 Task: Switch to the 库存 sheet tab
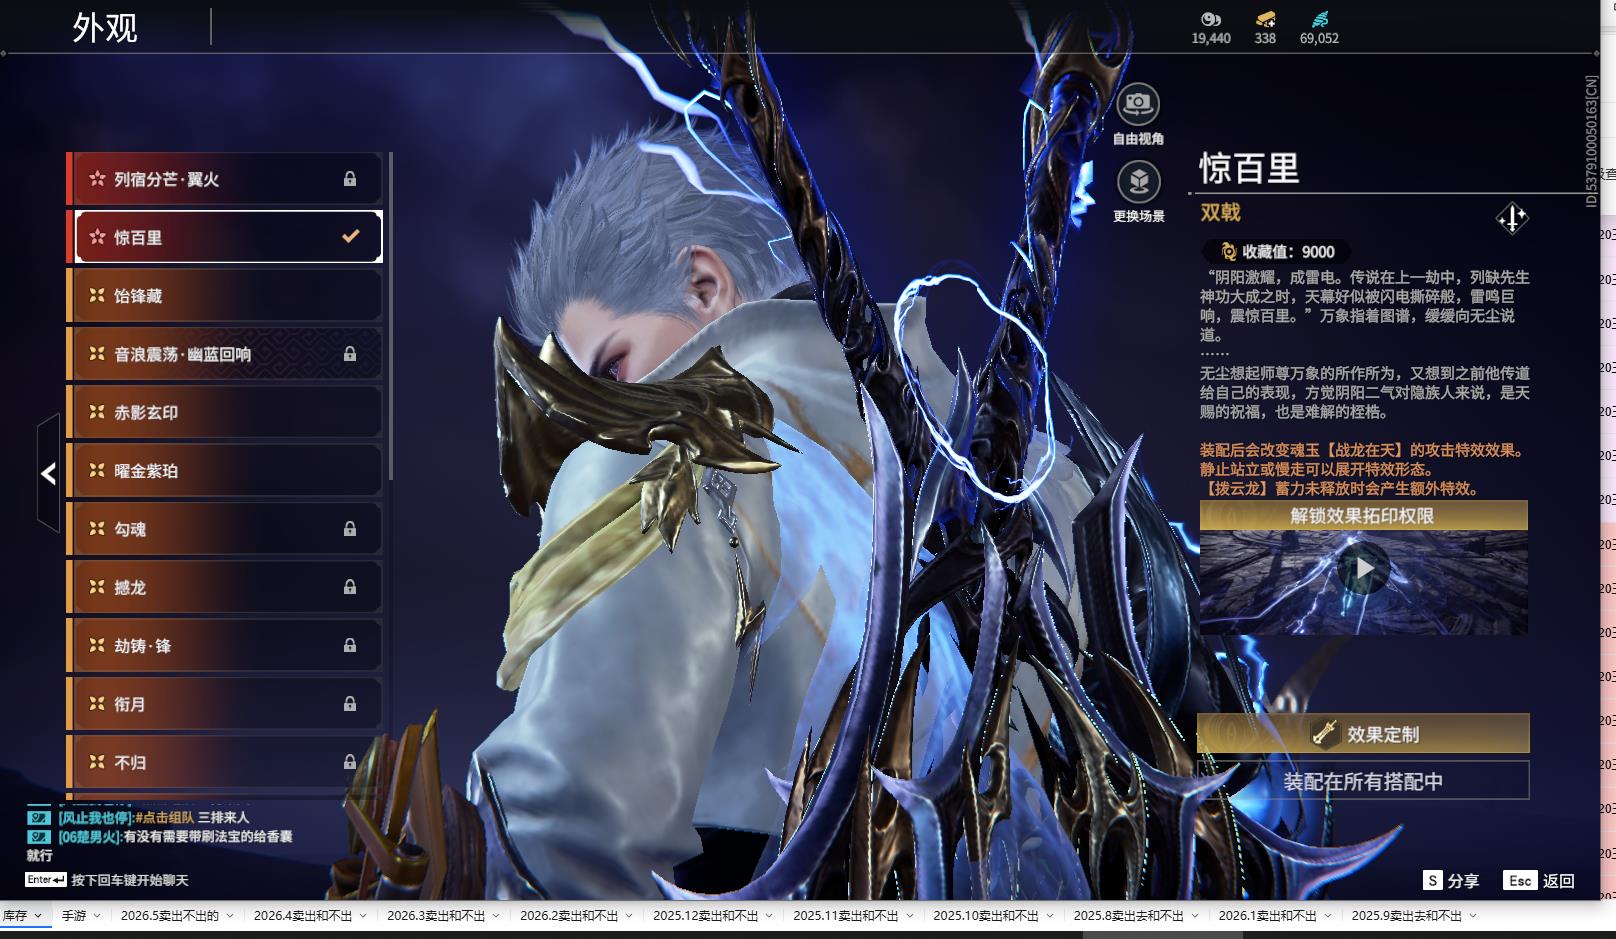pos(15,916)
